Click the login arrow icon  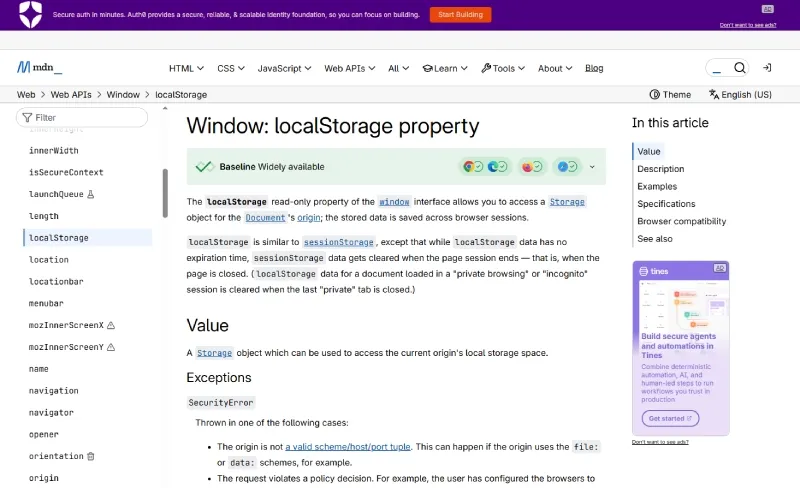(767, 67)
